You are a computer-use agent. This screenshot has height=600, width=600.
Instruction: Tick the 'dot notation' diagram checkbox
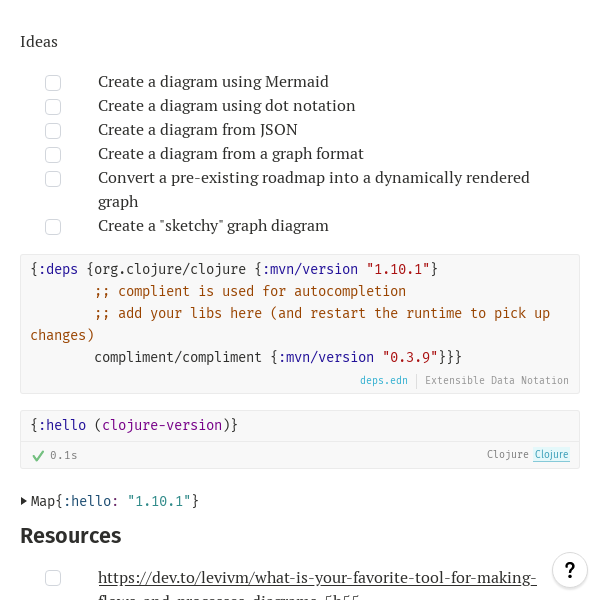[53, 107]
